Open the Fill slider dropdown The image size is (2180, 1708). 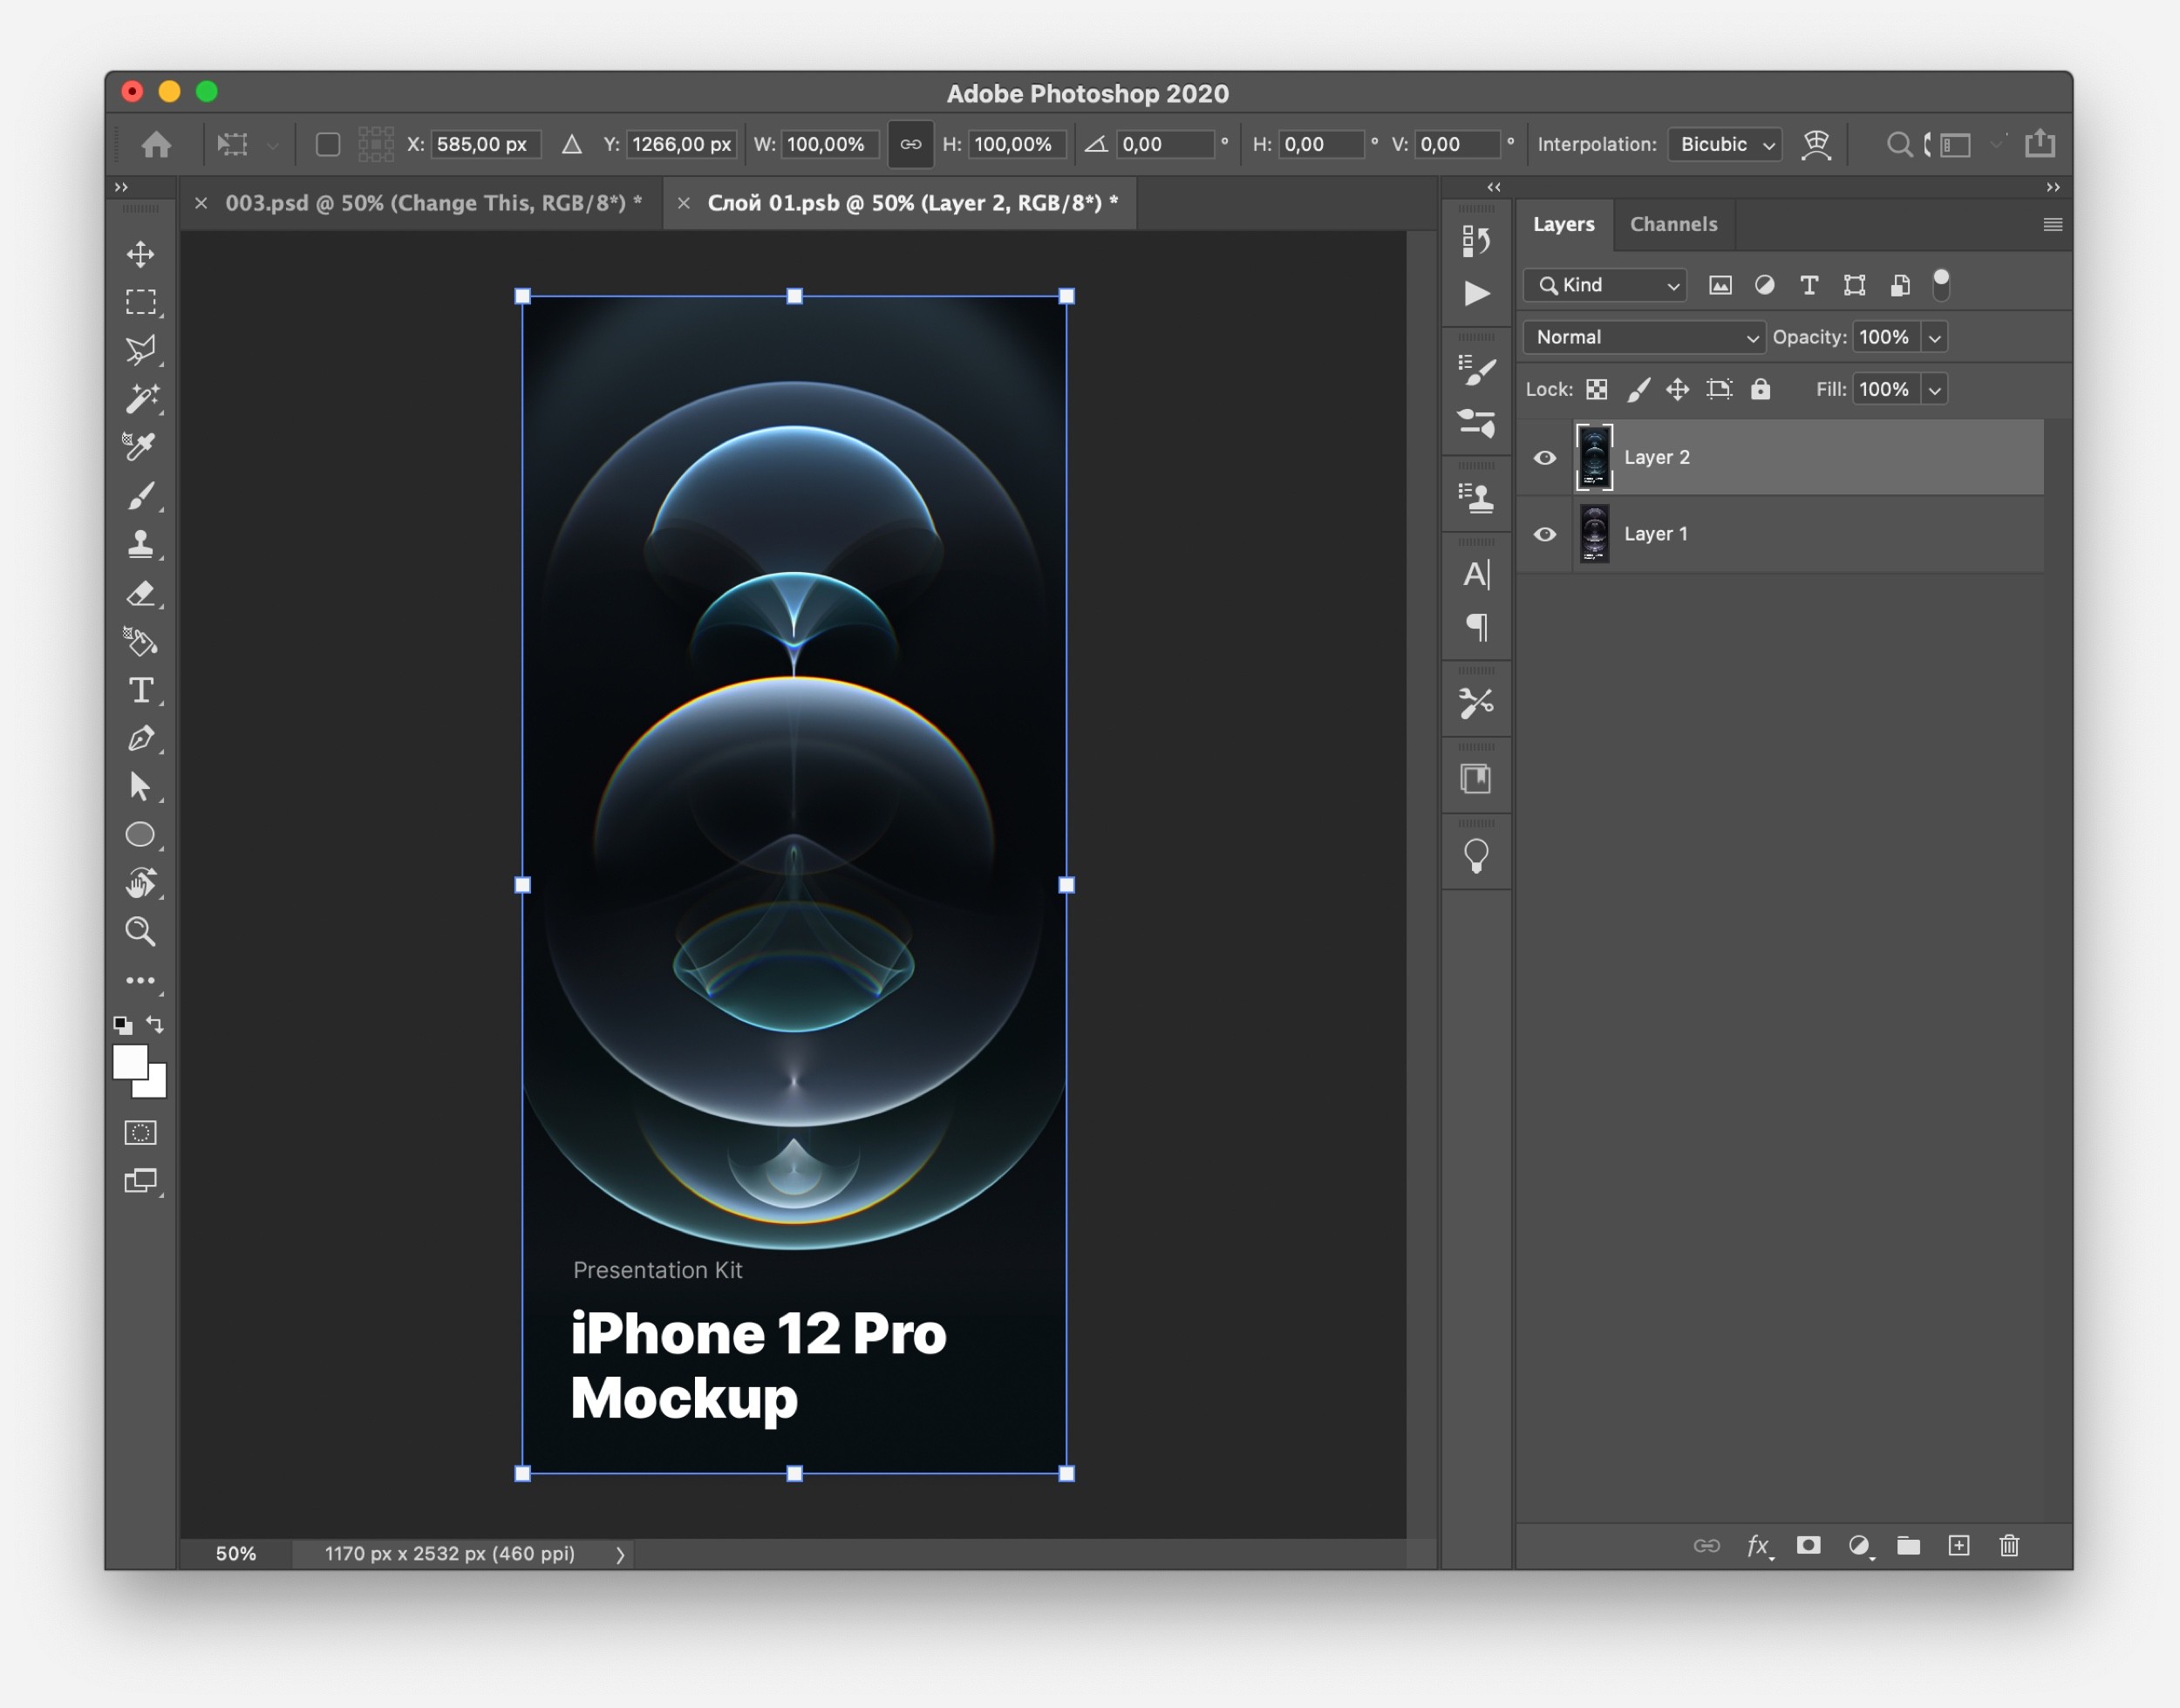(1935, 390)
